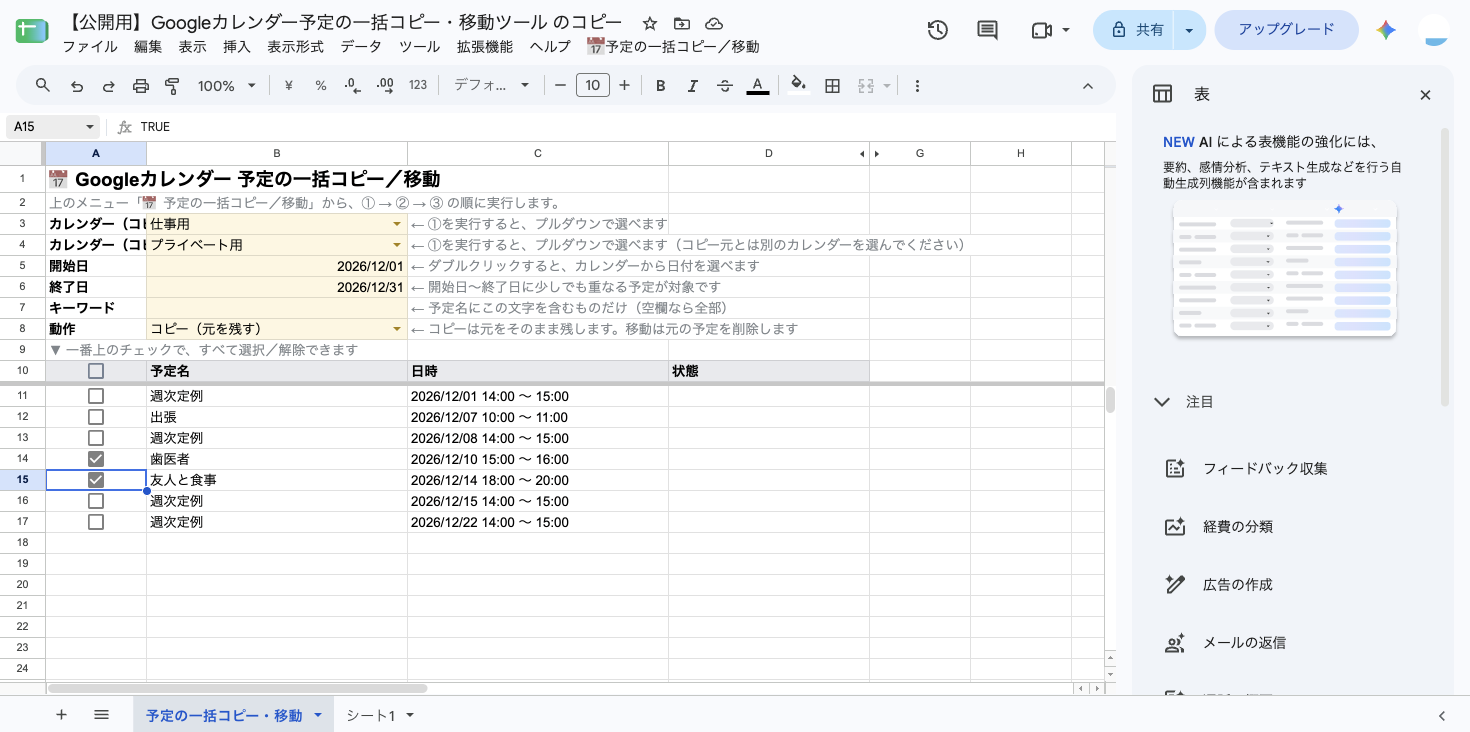
Task: Open the borders tool
Action: [832, 86]
